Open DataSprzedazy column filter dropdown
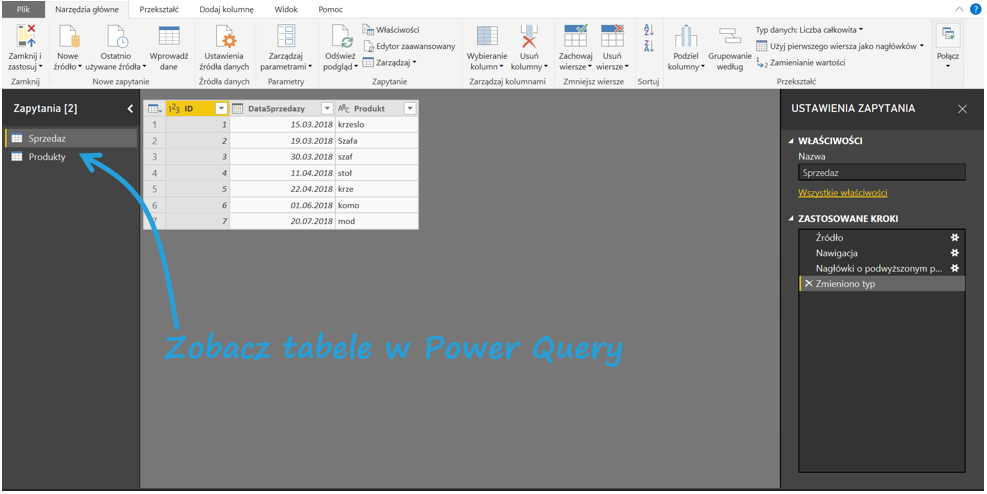Viewport: 987px width, 494px height. click(x=327, y=108)
